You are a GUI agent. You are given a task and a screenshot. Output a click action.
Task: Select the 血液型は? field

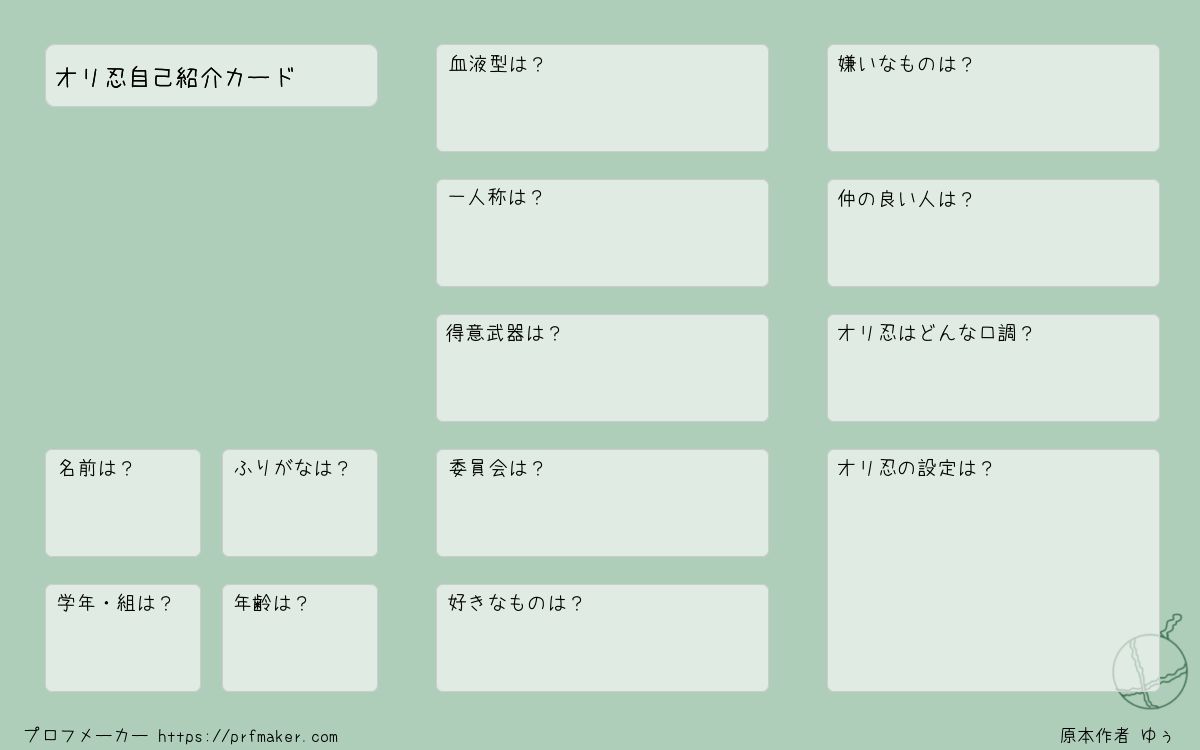click(x=602, y=98)
